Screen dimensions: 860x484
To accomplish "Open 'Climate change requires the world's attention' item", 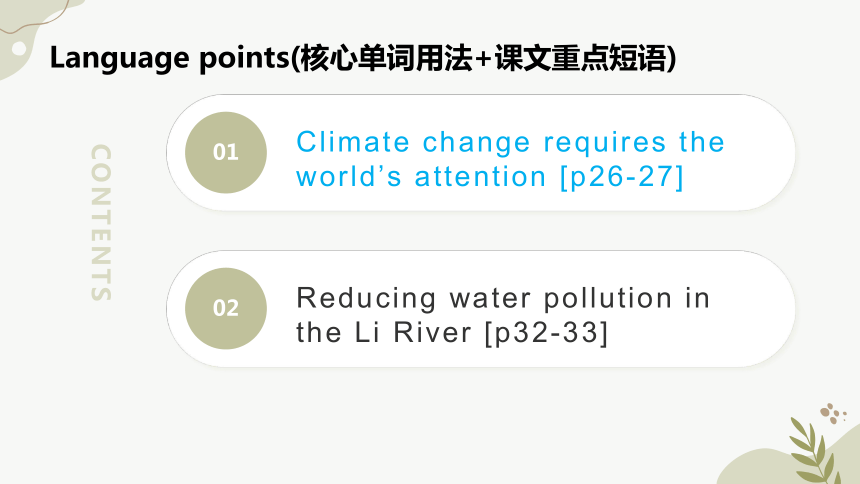I will pos(510,159).
